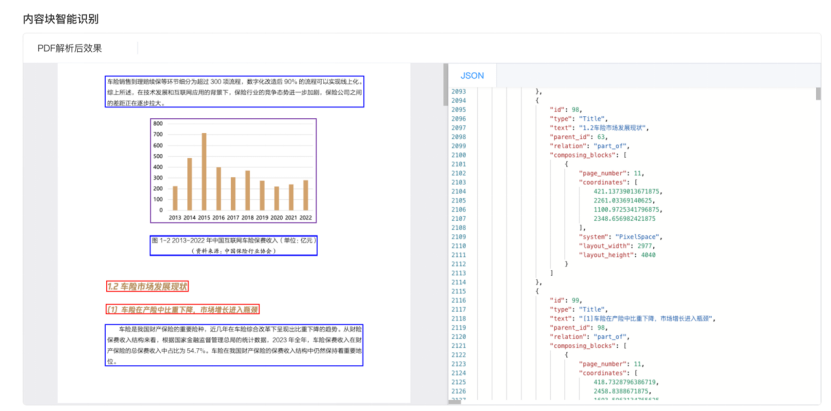The height and width of the screenshot is (411, 831).
Task: Click the "parent_id": 98 line
Action: [579, 327]
